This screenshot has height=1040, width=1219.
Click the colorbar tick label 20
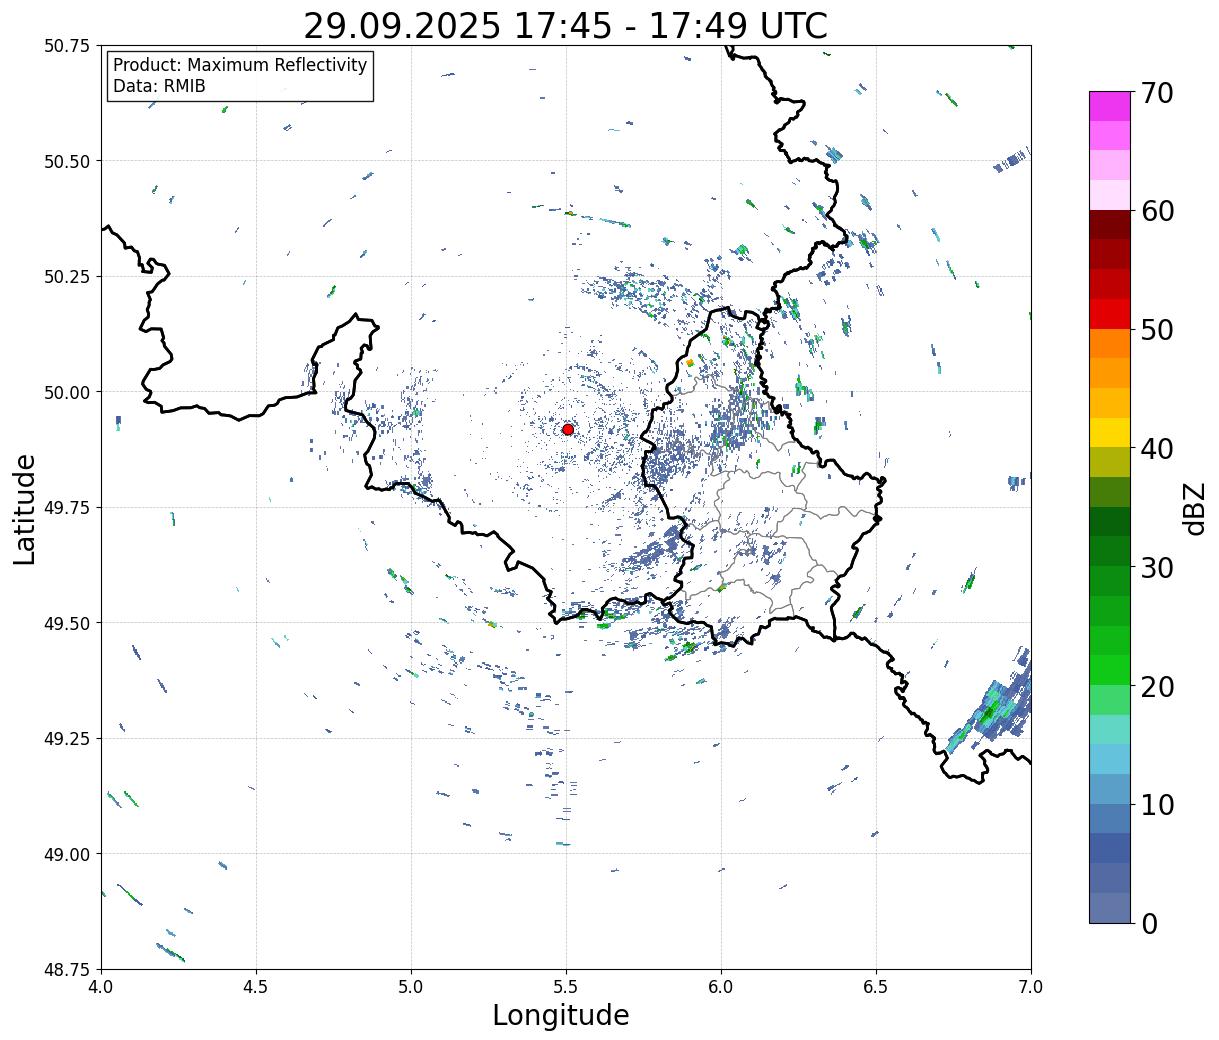1156,686
